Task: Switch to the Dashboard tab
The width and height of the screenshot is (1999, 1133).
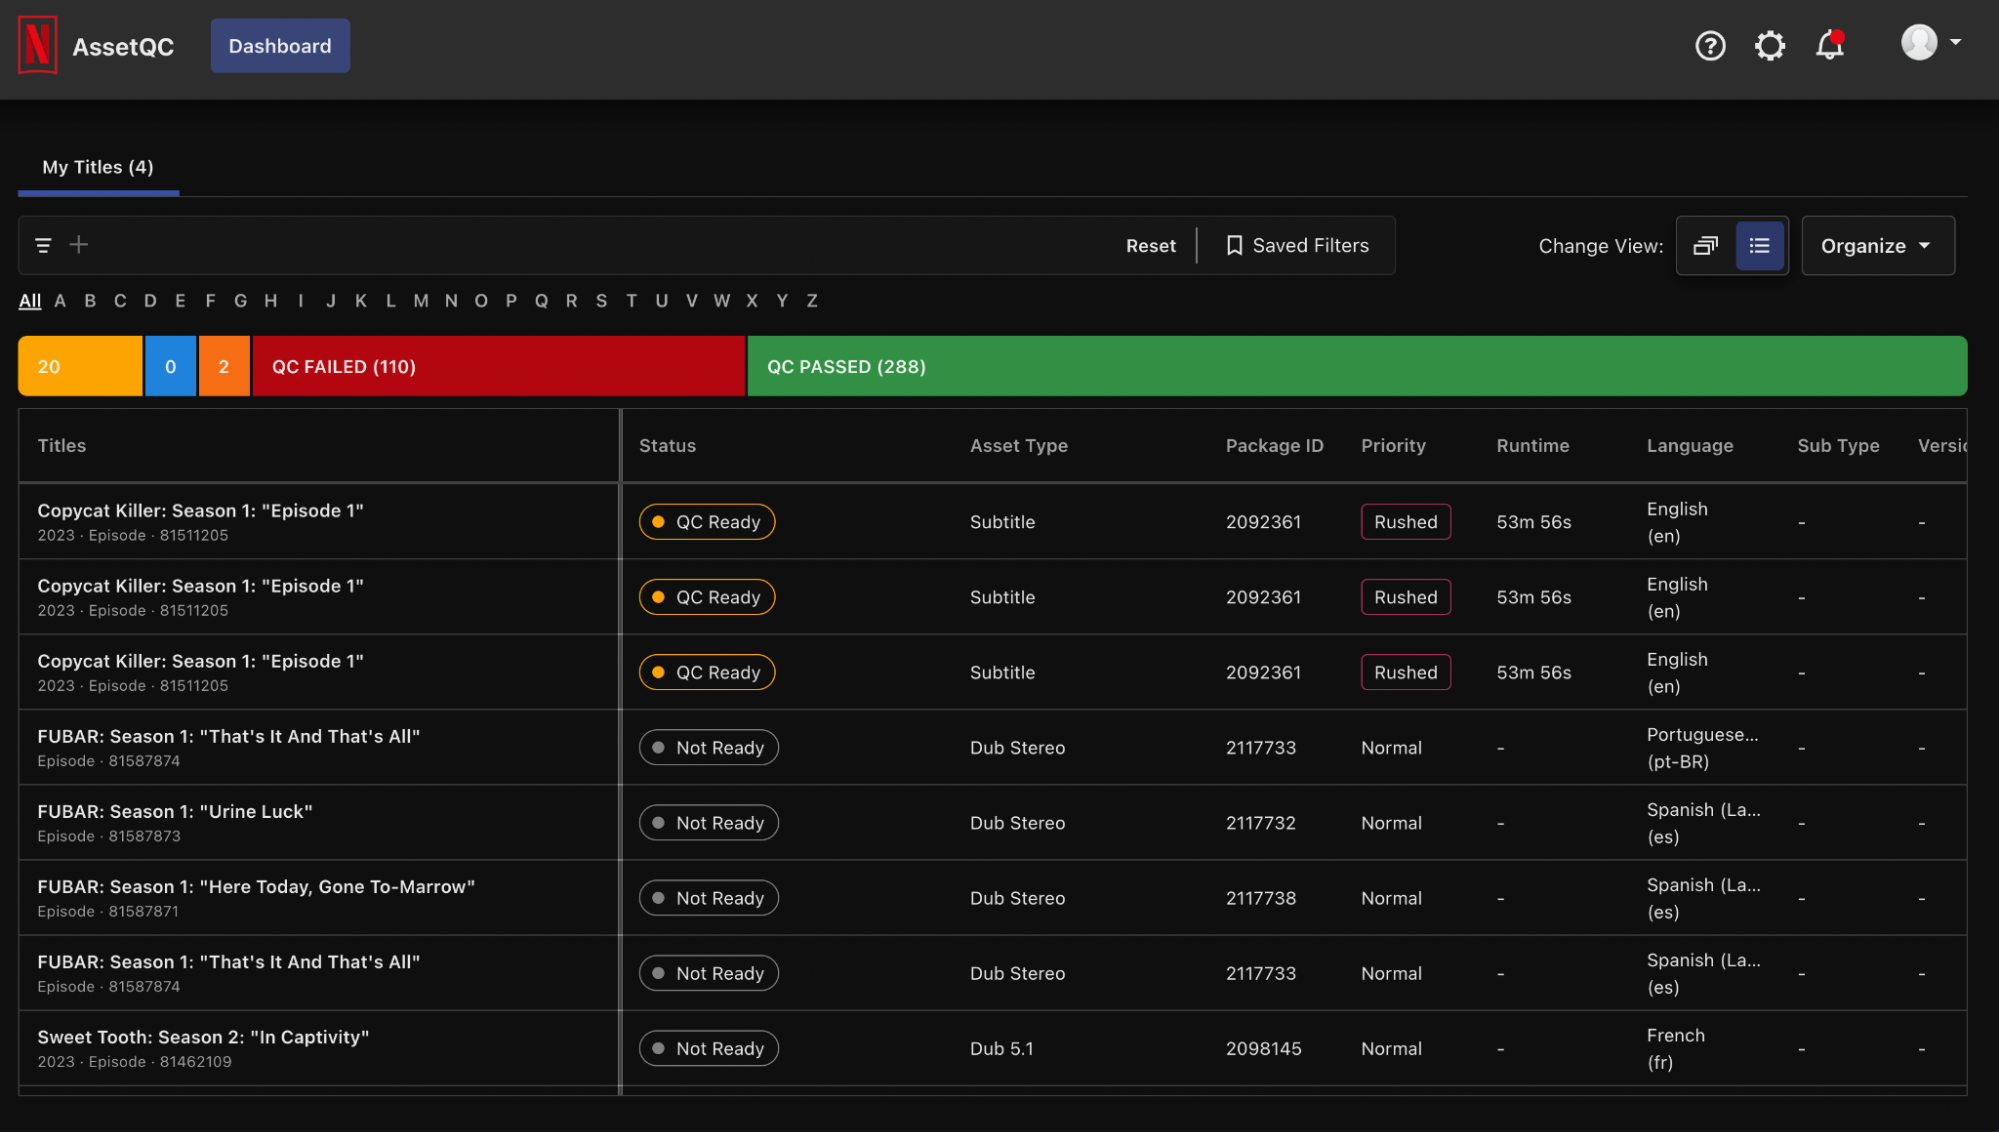Action: [280, 45]
